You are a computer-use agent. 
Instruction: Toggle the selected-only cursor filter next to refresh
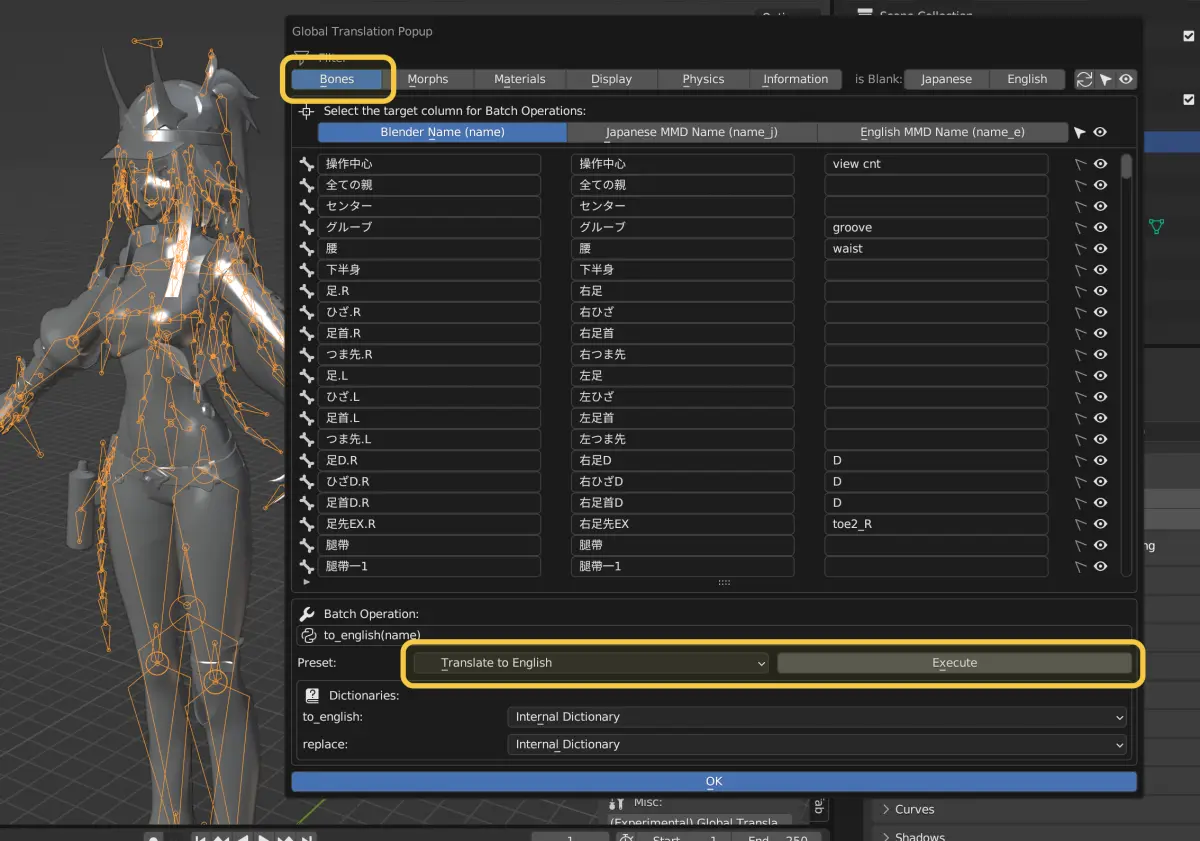pos(1105,79)
